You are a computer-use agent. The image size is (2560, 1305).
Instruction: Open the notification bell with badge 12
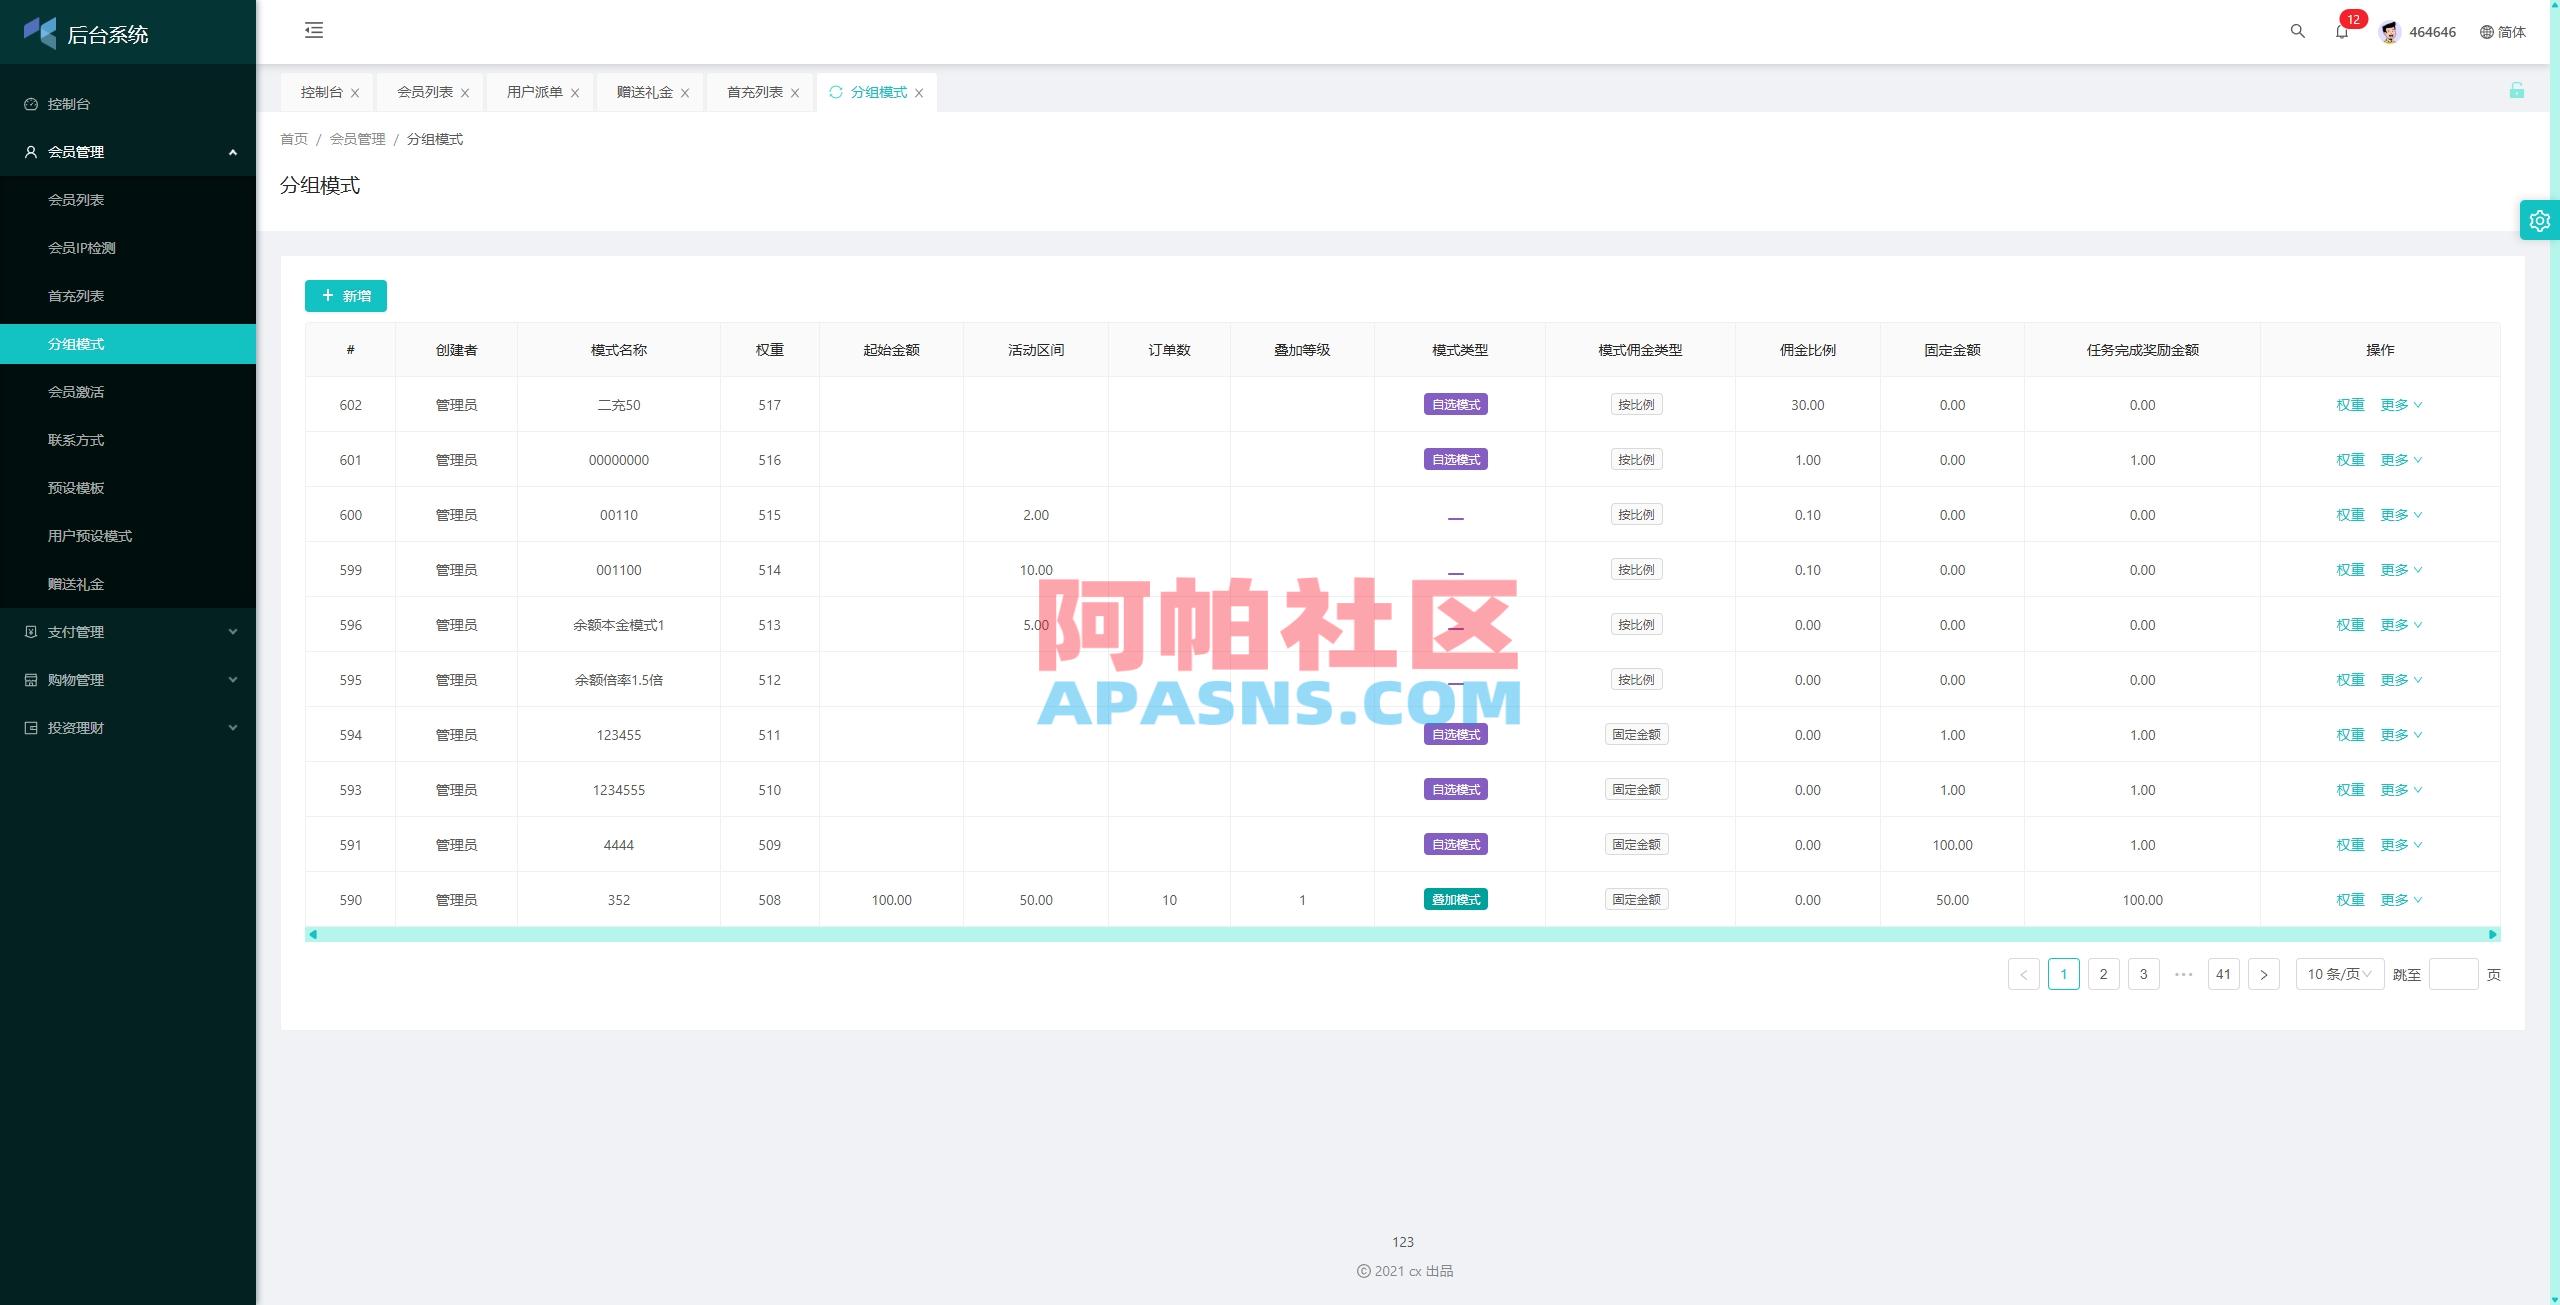tap(2340, 33)
